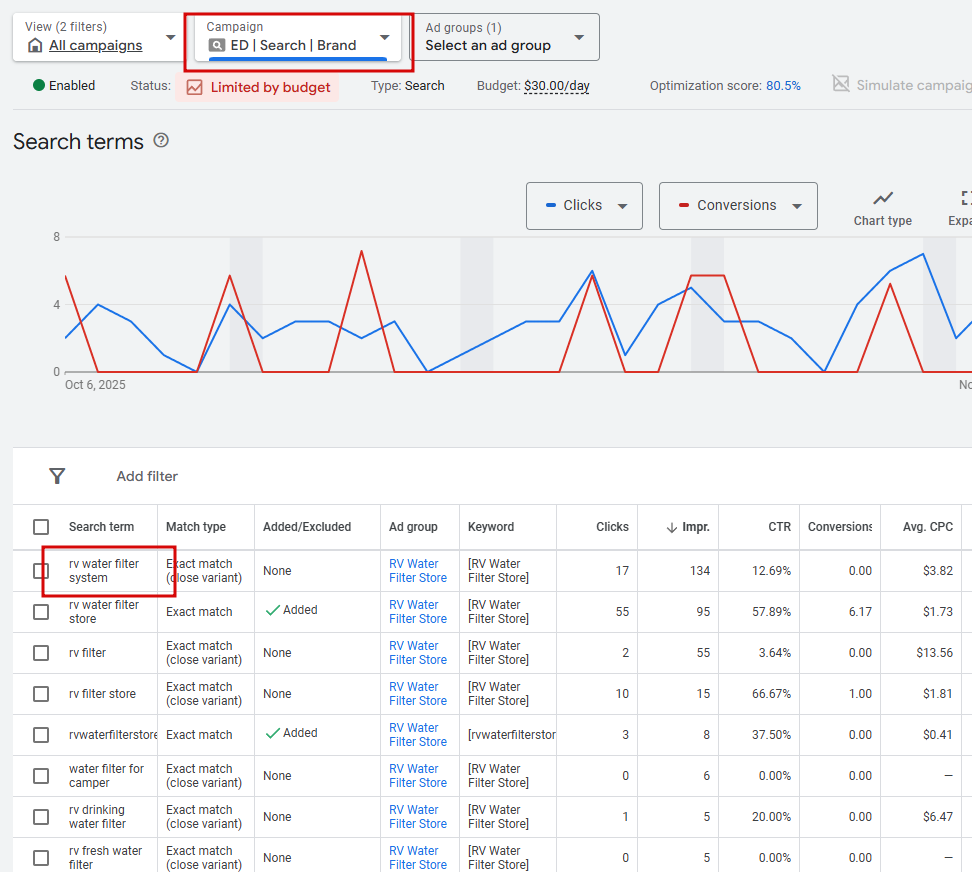Click the Impr. sort arrow icon

click(x=673, y=527)
